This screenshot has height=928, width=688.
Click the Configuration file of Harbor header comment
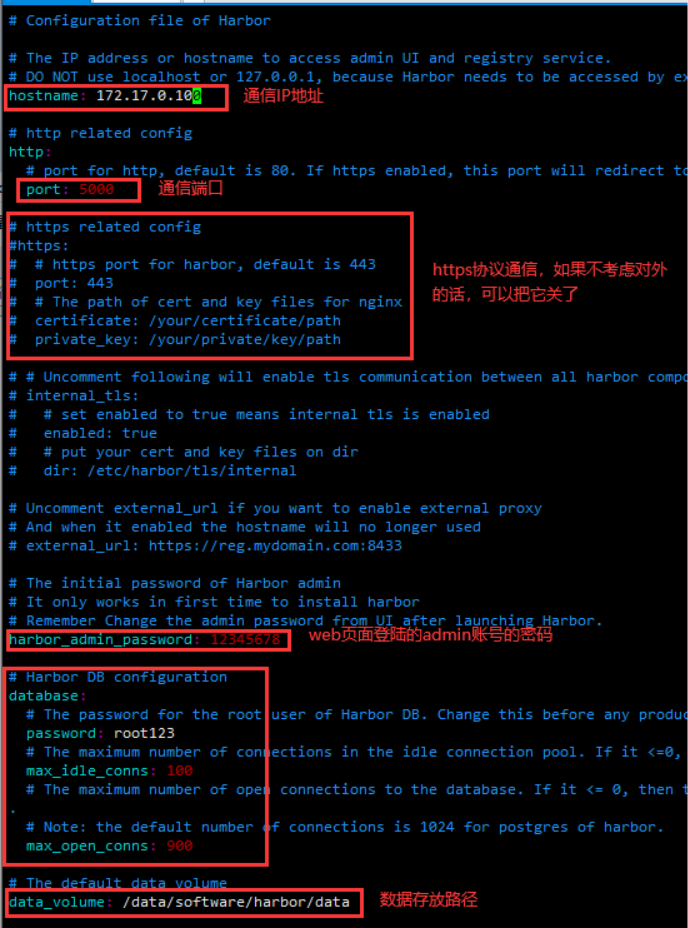click(x=140, y=21)
